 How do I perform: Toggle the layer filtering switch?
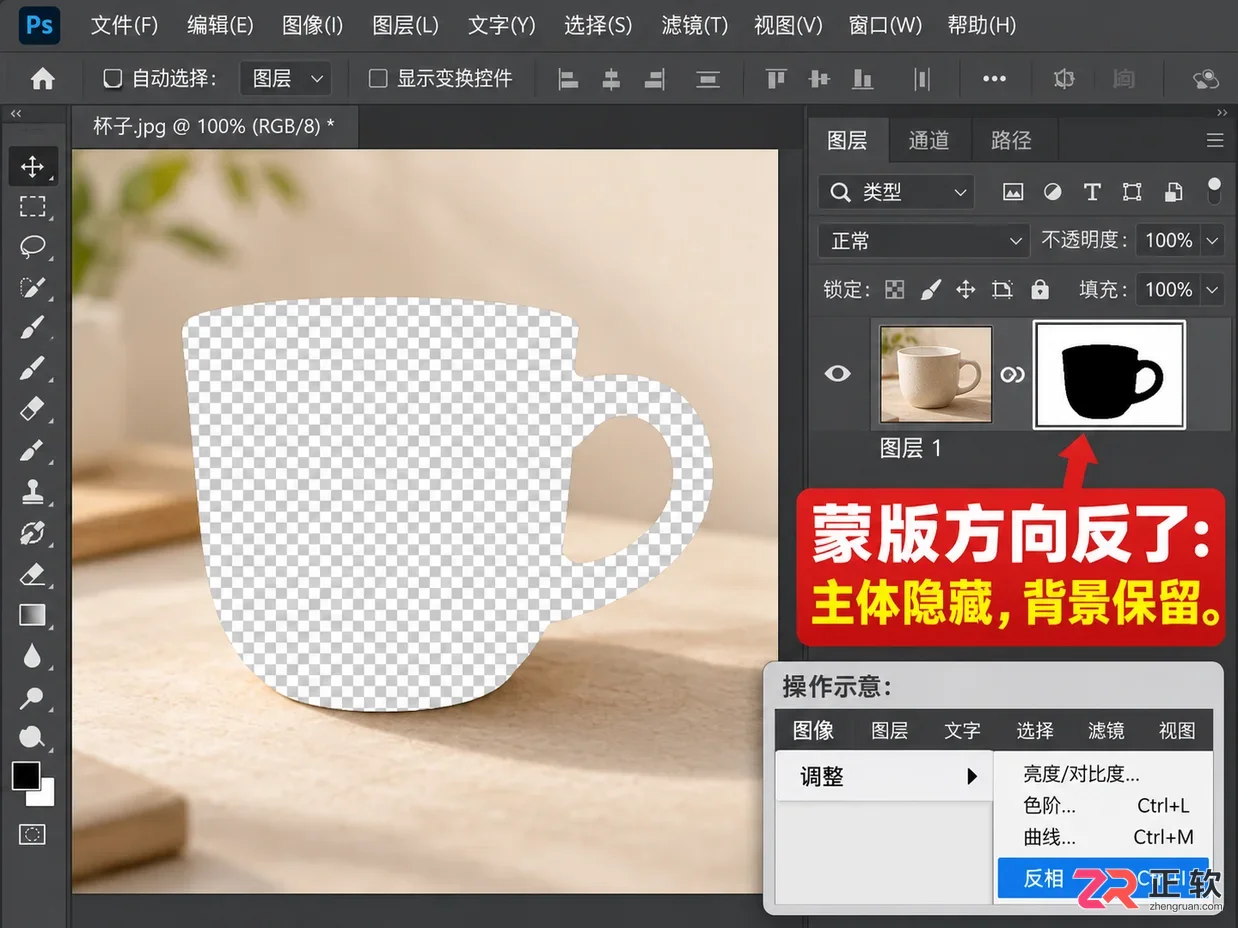coord(1214,190)
